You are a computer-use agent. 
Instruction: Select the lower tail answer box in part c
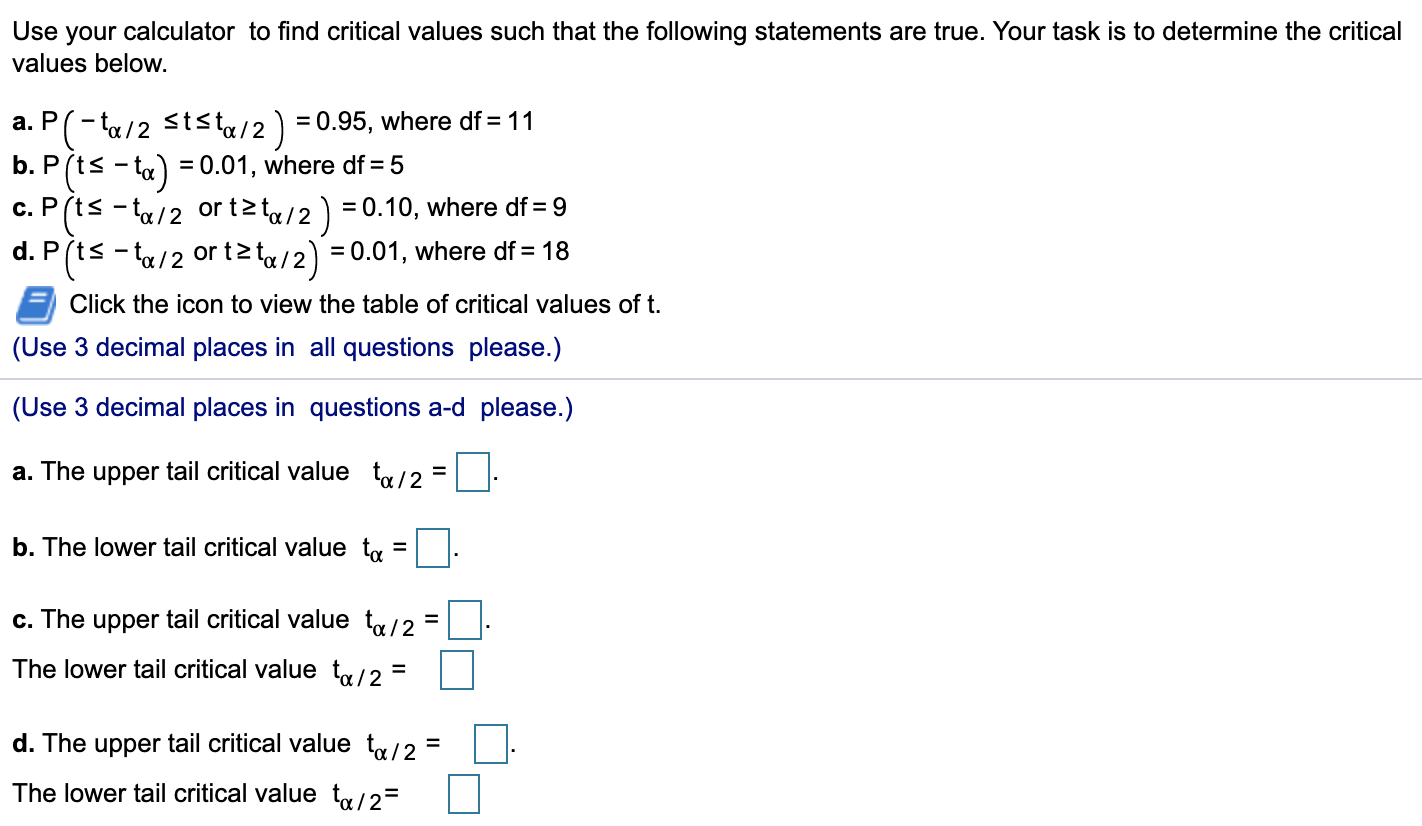point(457,671)
